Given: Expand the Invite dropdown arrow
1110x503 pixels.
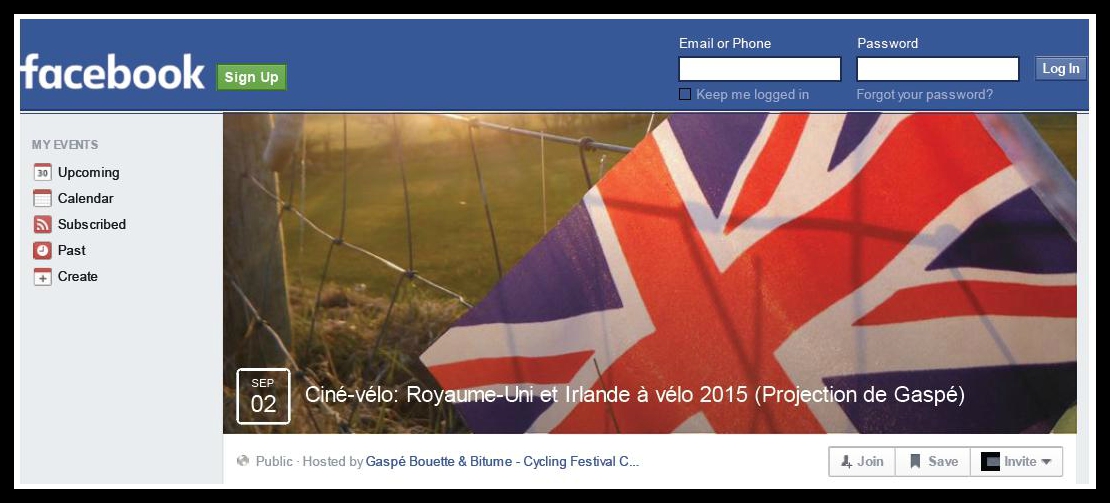Looking at the screenshot, I should pyautogui.click(x=1046, y=462).
